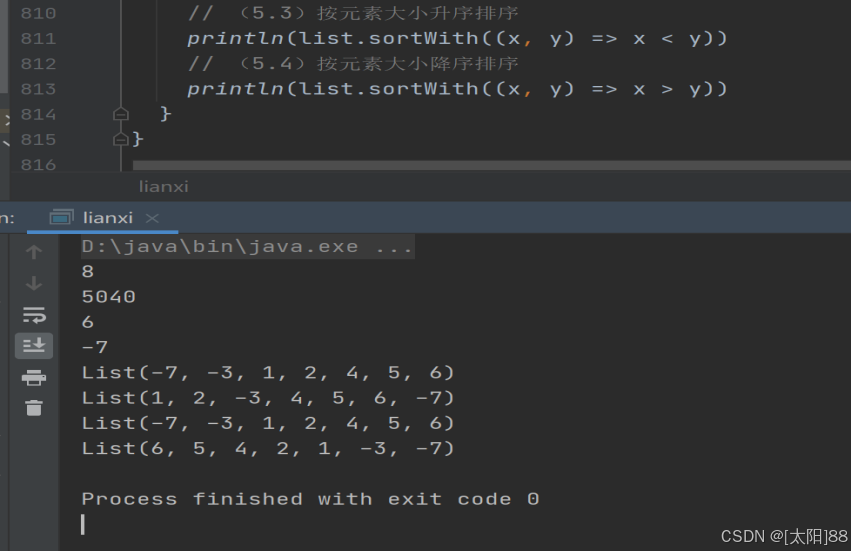The image size is (852, 552).
Task: Click the Print console output icon
Action: (x=34, y=377)
